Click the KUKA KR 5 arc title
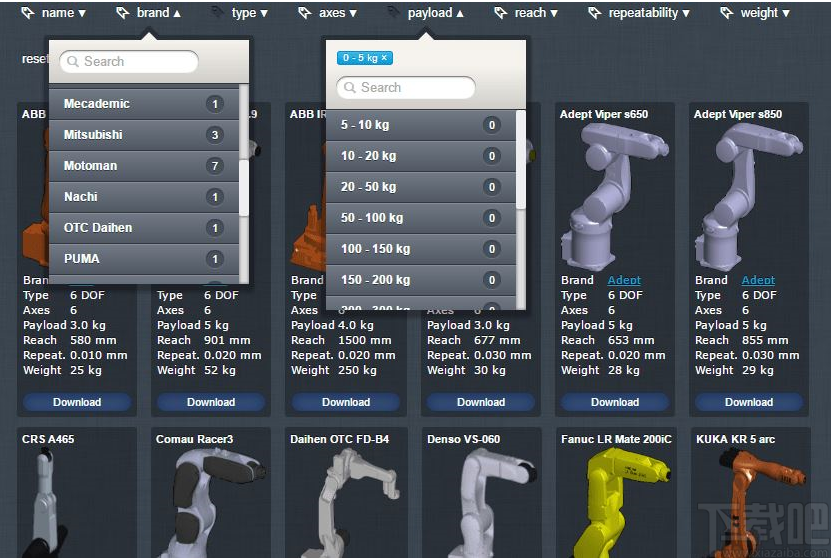The image size is (832, 558). 735,439
